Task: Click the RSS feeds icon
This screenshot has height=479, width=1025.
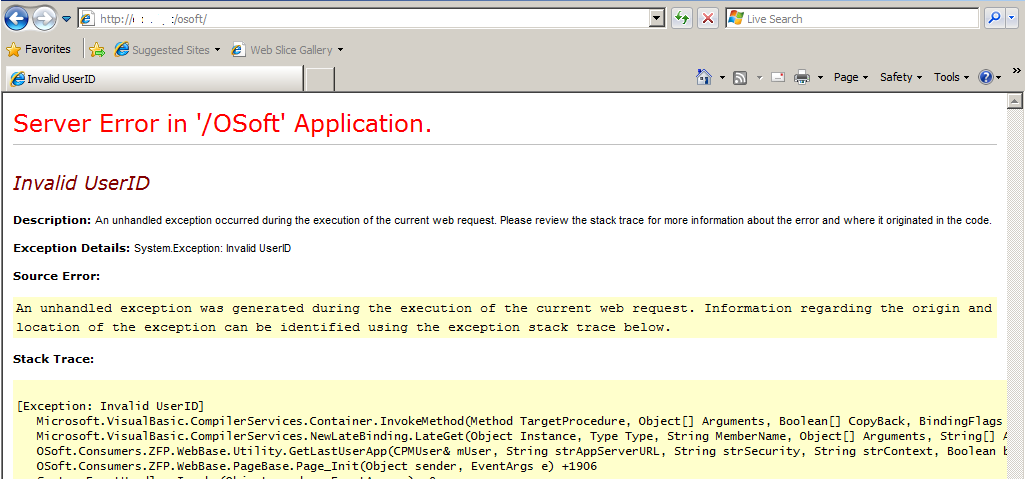Action: (x=741, y=78)
